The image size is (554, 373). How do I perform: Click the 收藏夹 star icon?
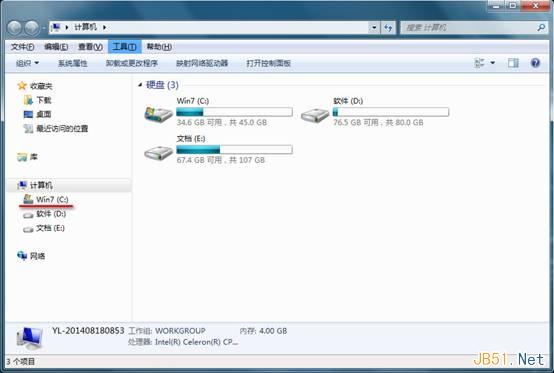pyautogui.click(x=22, y=85)
